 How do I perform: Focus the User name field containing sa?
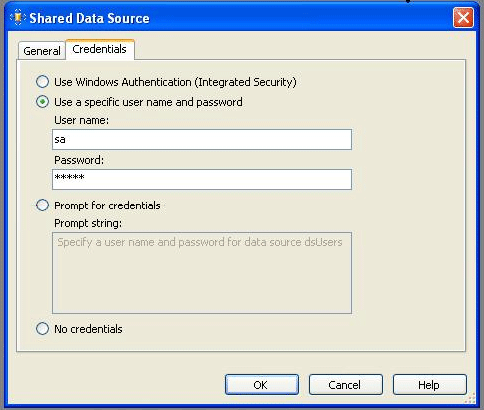202,139
